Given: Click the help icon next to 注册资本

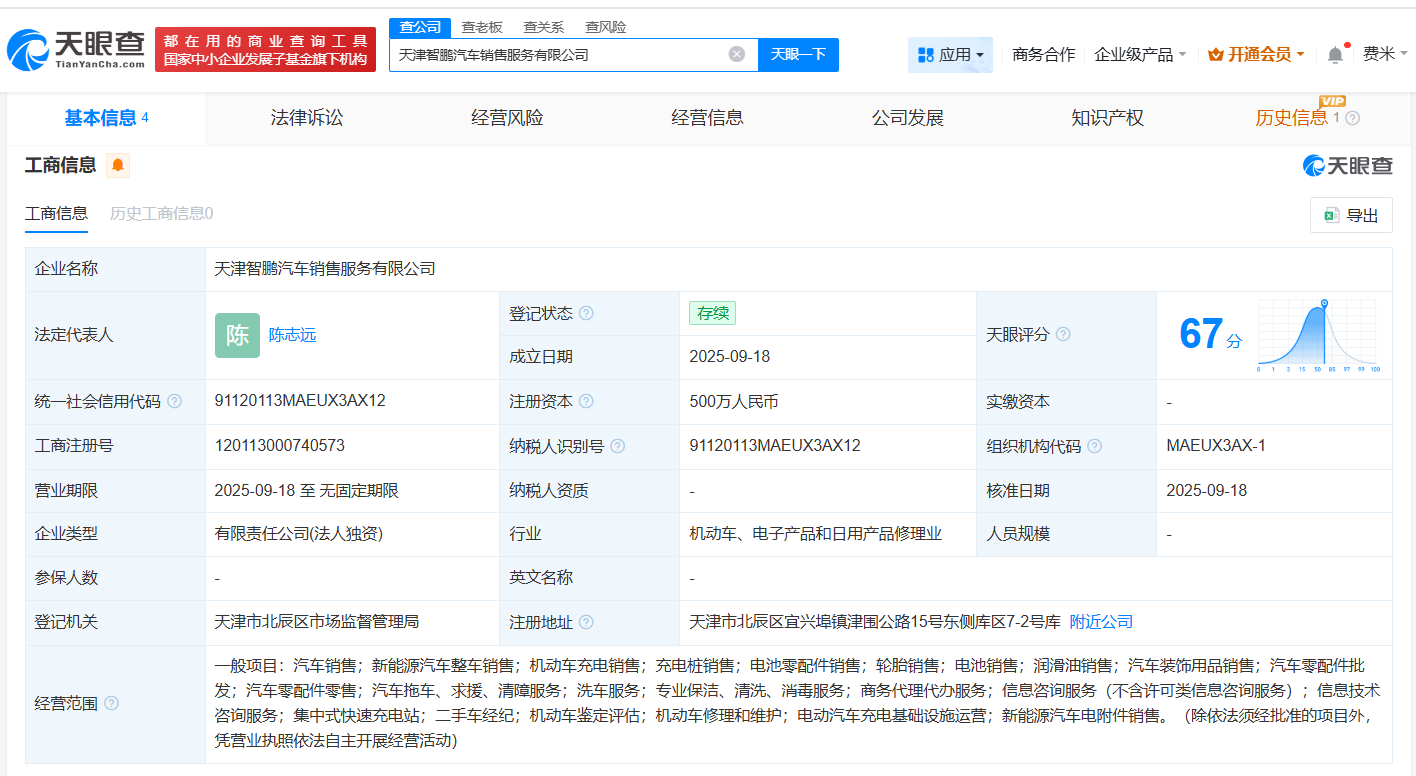Looking at the screenshot, I should coord(588,401).
